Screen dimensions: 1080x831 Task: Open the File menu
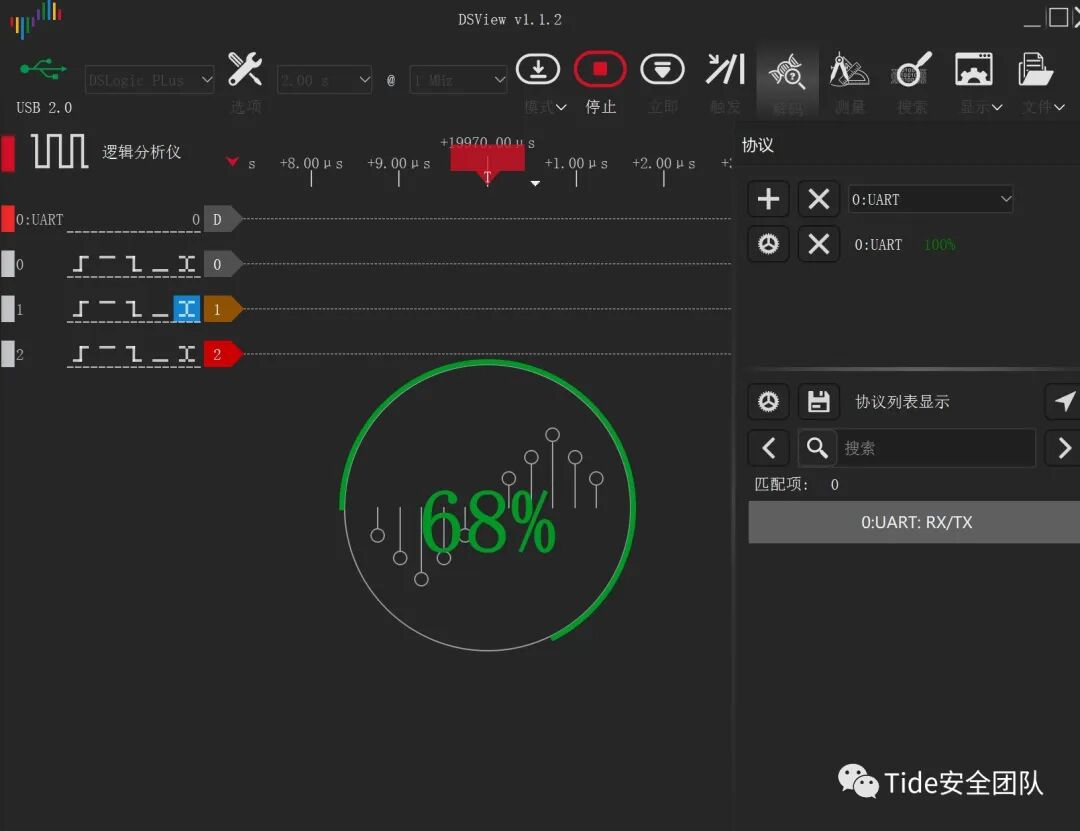1043,107
